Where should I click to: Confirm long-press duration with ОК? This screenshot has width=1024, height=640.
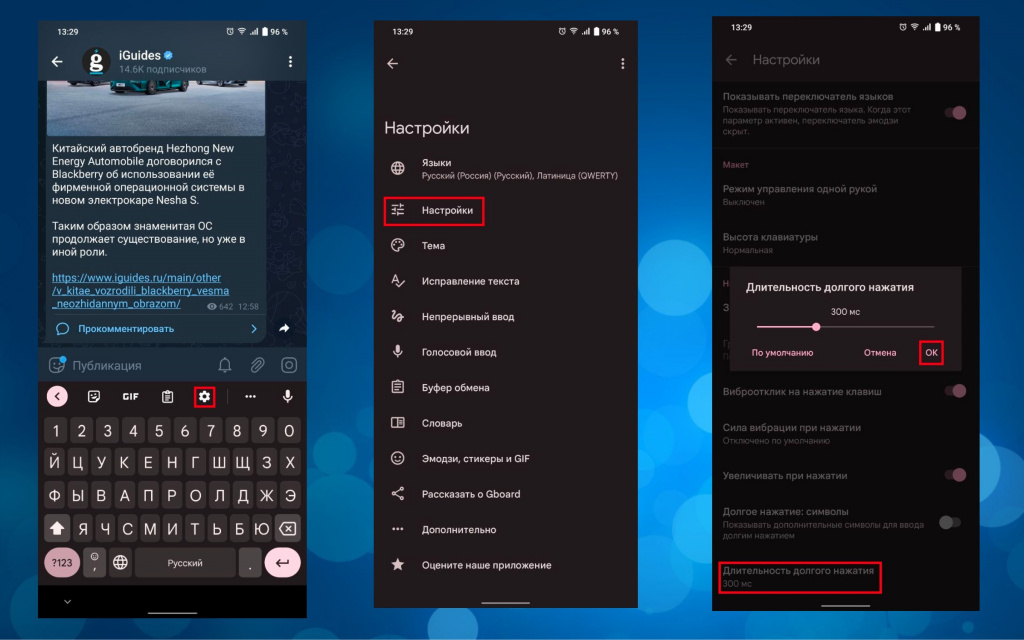pyautogui.click(x=930, y=352)
